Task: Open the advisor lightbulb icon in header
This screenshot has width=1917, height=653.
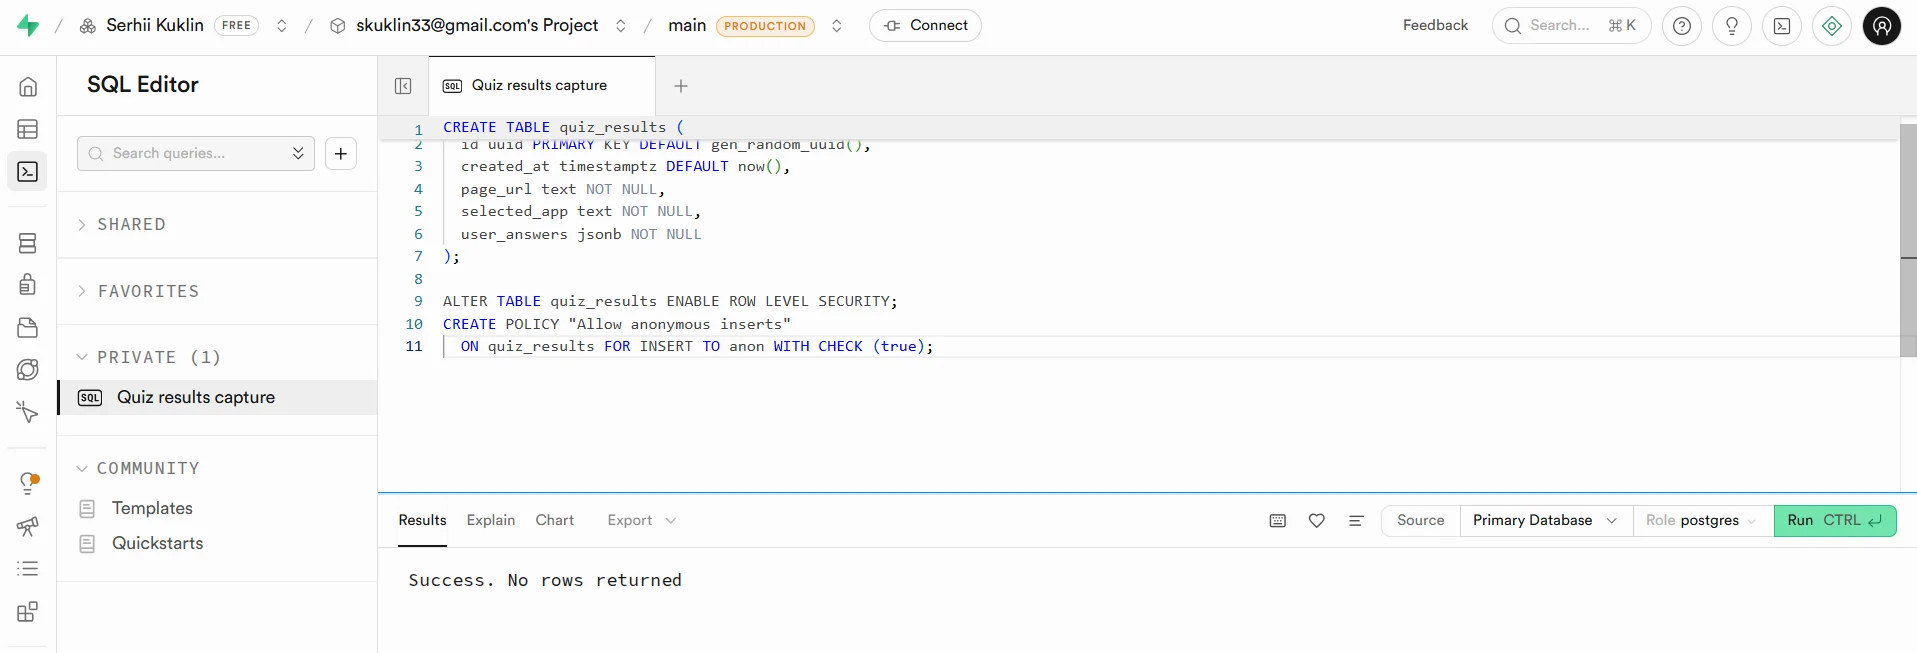Action: [1732, 26]
